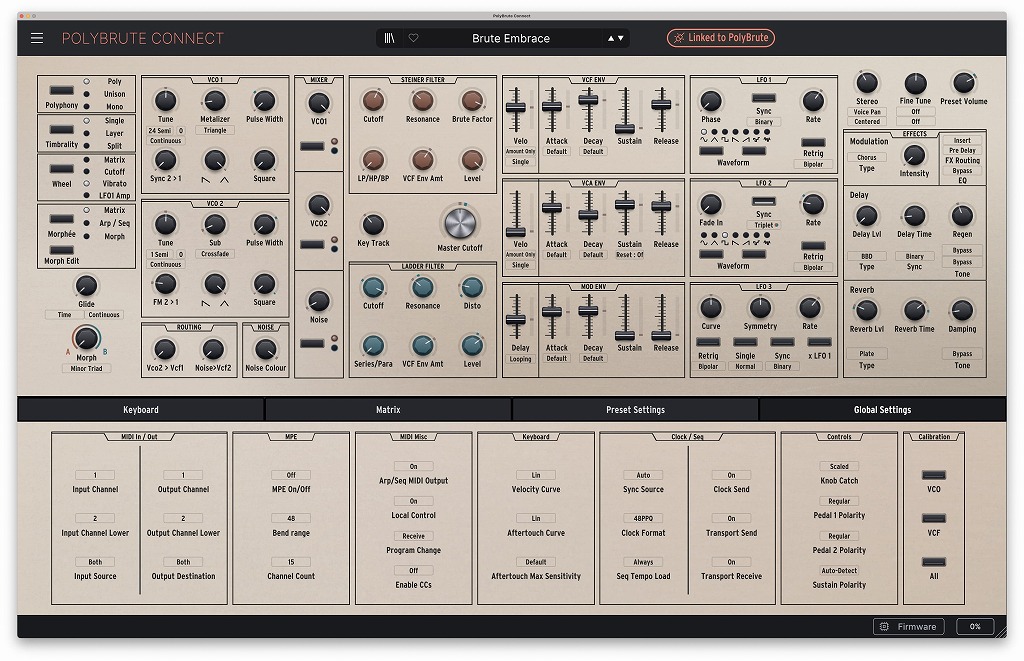
Task: Click the Ladder filter Cutoff knob
Action: click(x=374, y=287)
